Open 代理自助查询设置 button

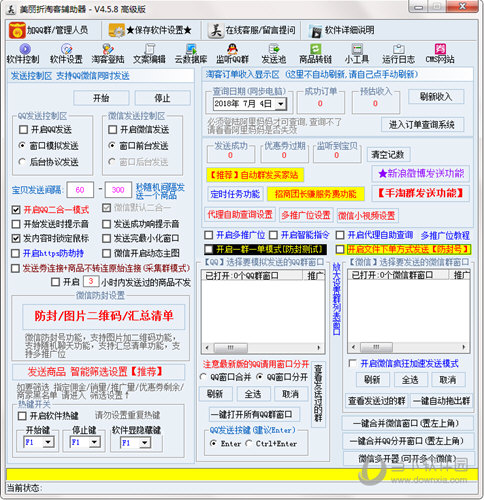(x=240, y=214)
